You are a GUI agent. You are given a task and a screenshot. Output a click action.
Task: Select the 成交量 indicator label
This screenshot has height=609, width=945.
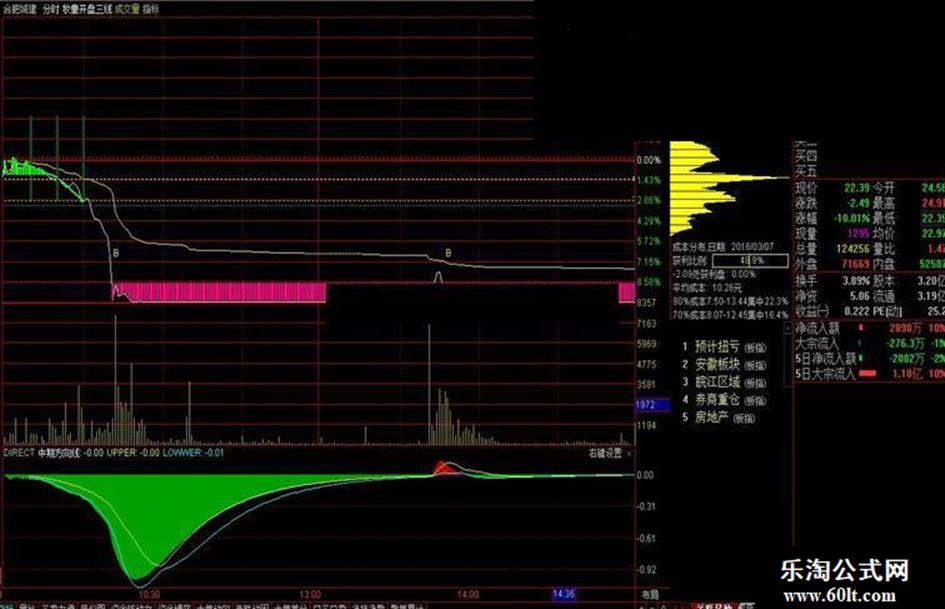(x=127, y=10)
